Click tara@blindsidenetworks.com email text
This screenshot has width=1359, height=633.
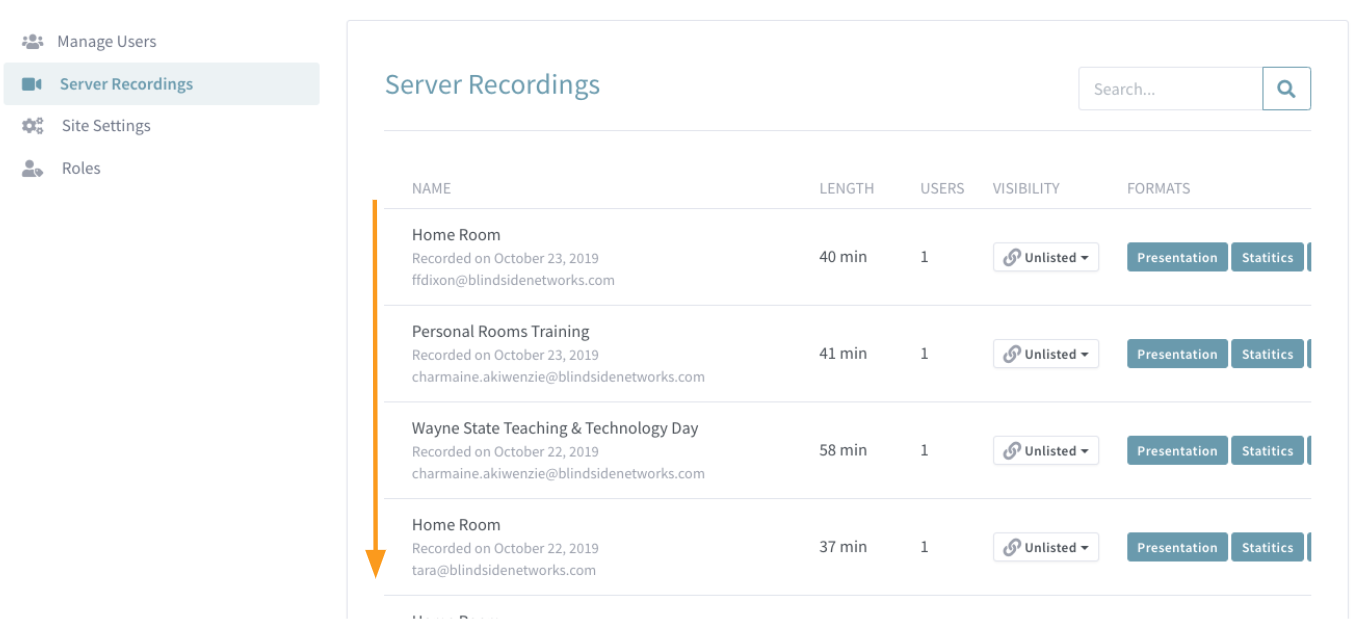click(x=504, y=570)
